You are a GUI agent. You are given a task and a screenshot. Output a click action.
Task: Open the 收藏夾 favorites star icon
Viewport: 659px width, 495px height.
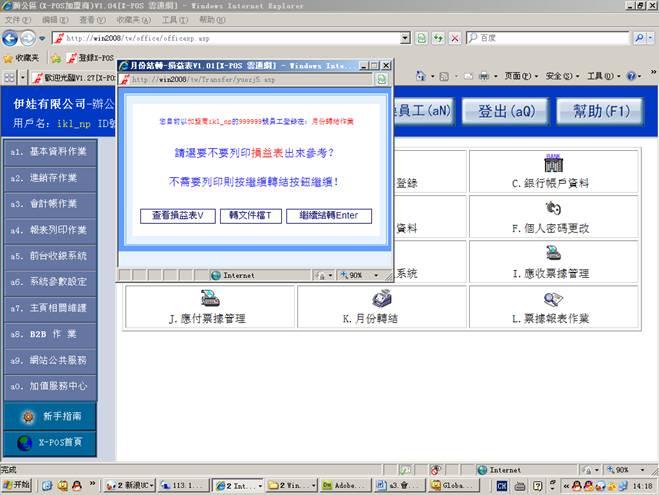[x=8, y=58]
